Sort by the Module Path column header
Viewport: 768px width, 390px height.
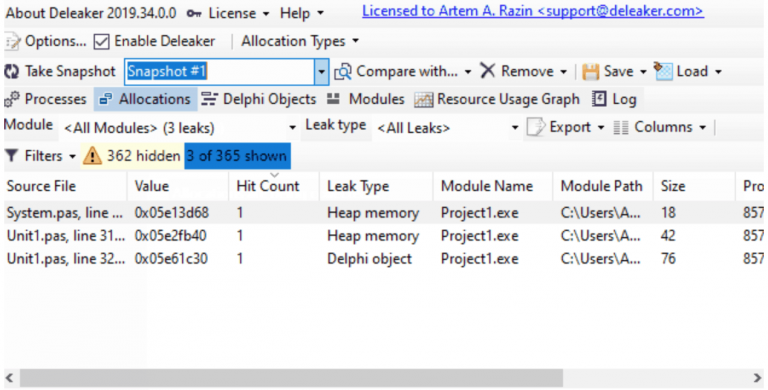pos(603,186)
